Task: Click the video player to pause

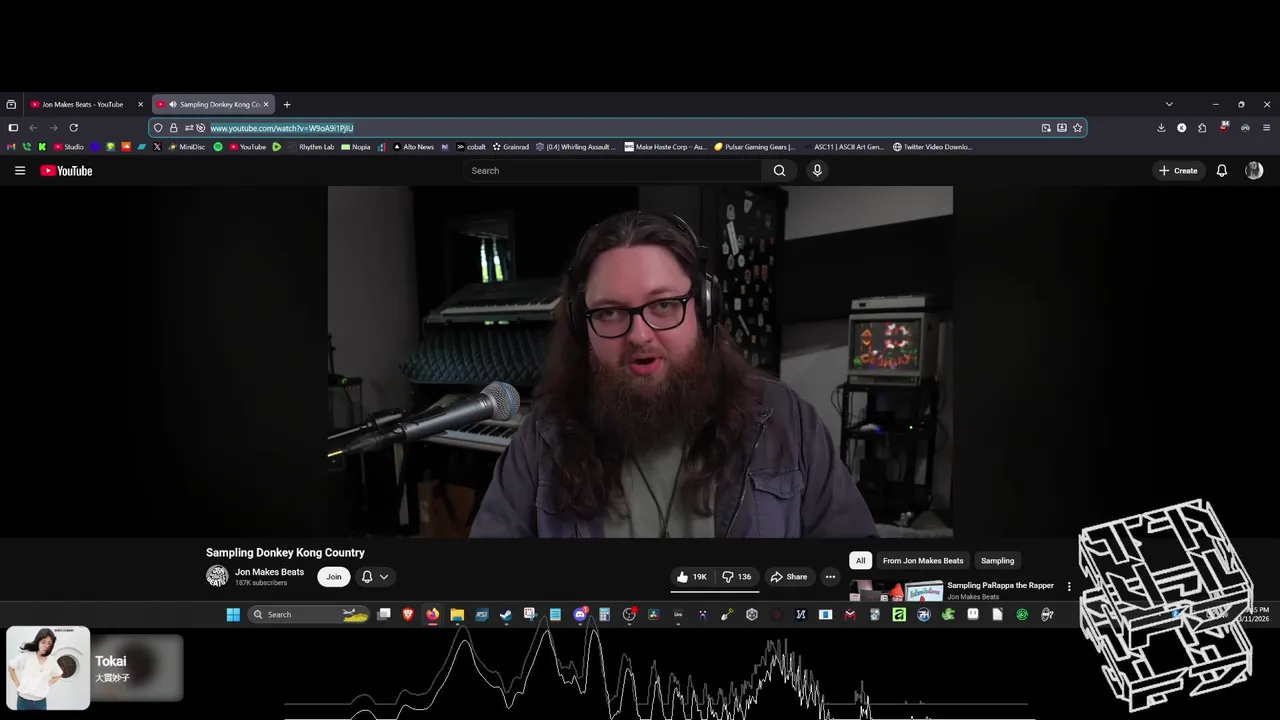Action: [x=640, y=362]
